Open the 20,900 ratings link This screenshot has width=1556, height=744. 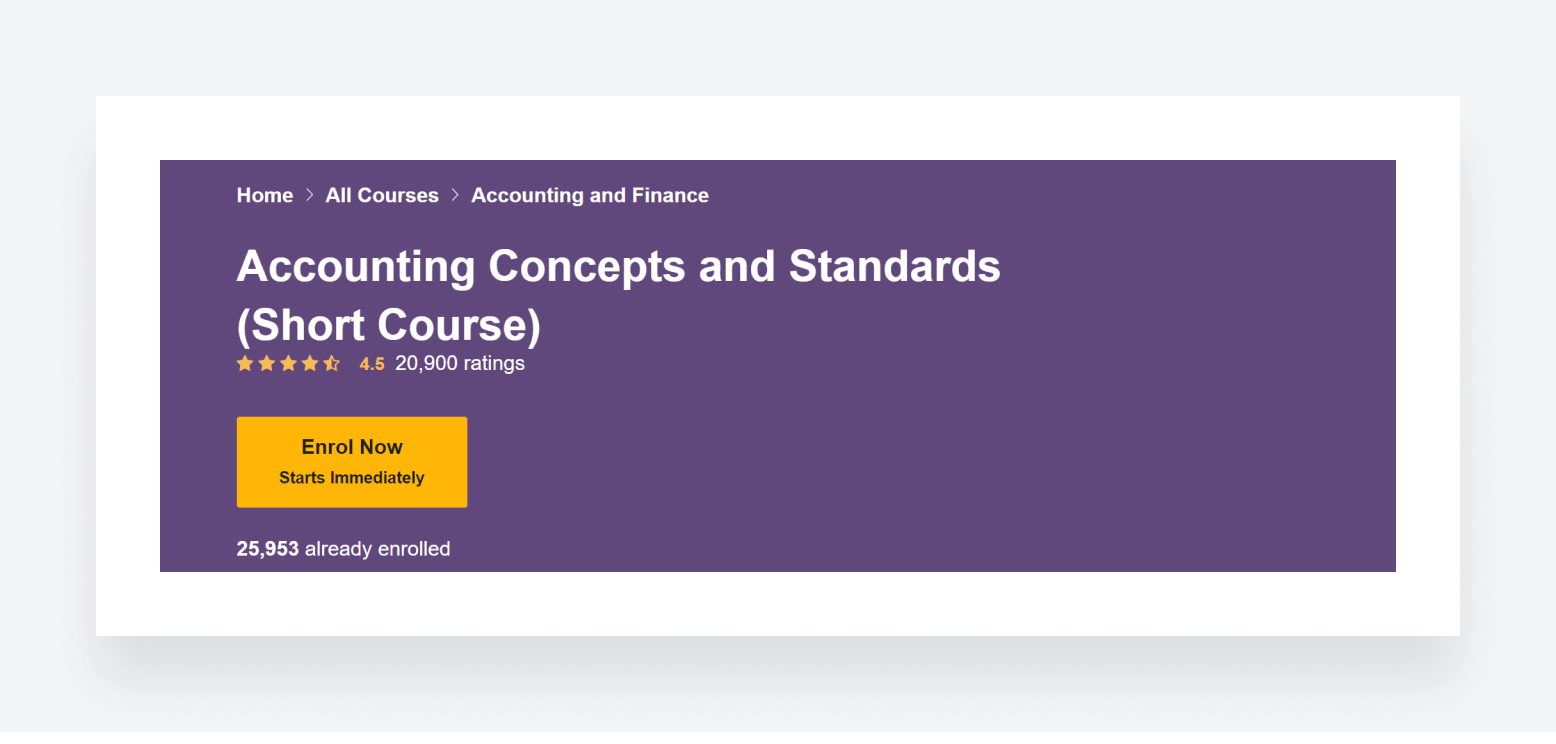[x=460, y=363]
